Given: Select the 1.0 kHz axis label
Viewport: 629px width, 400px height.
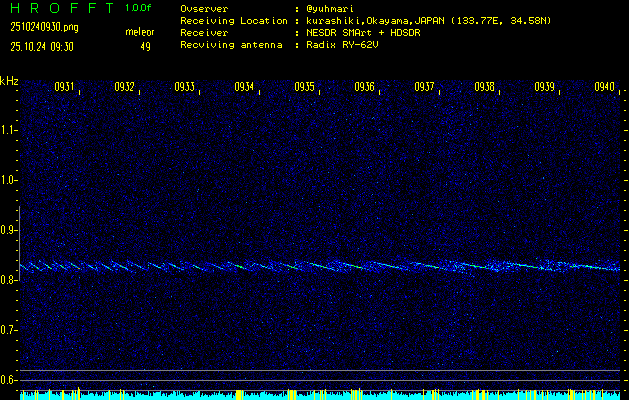Looking at the screenshot, I should click(x=9, y=180).
